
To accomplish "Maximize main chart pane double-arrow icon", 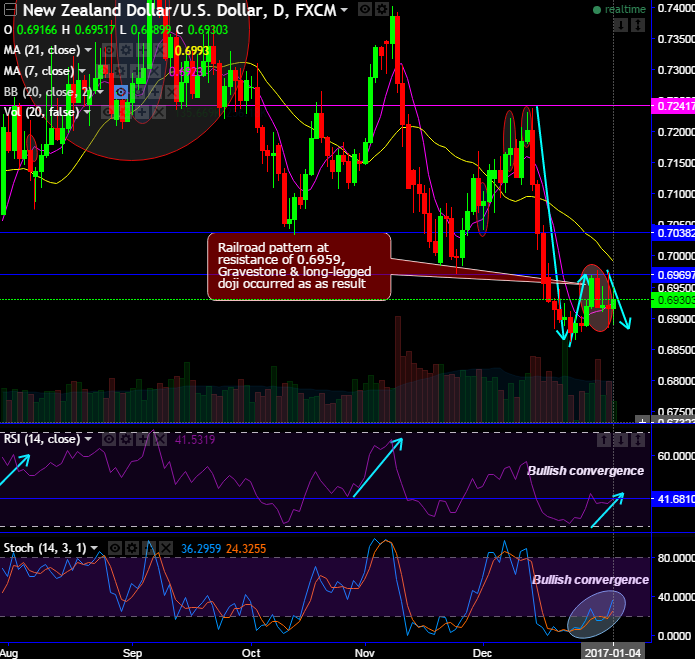I will [638, 25].
